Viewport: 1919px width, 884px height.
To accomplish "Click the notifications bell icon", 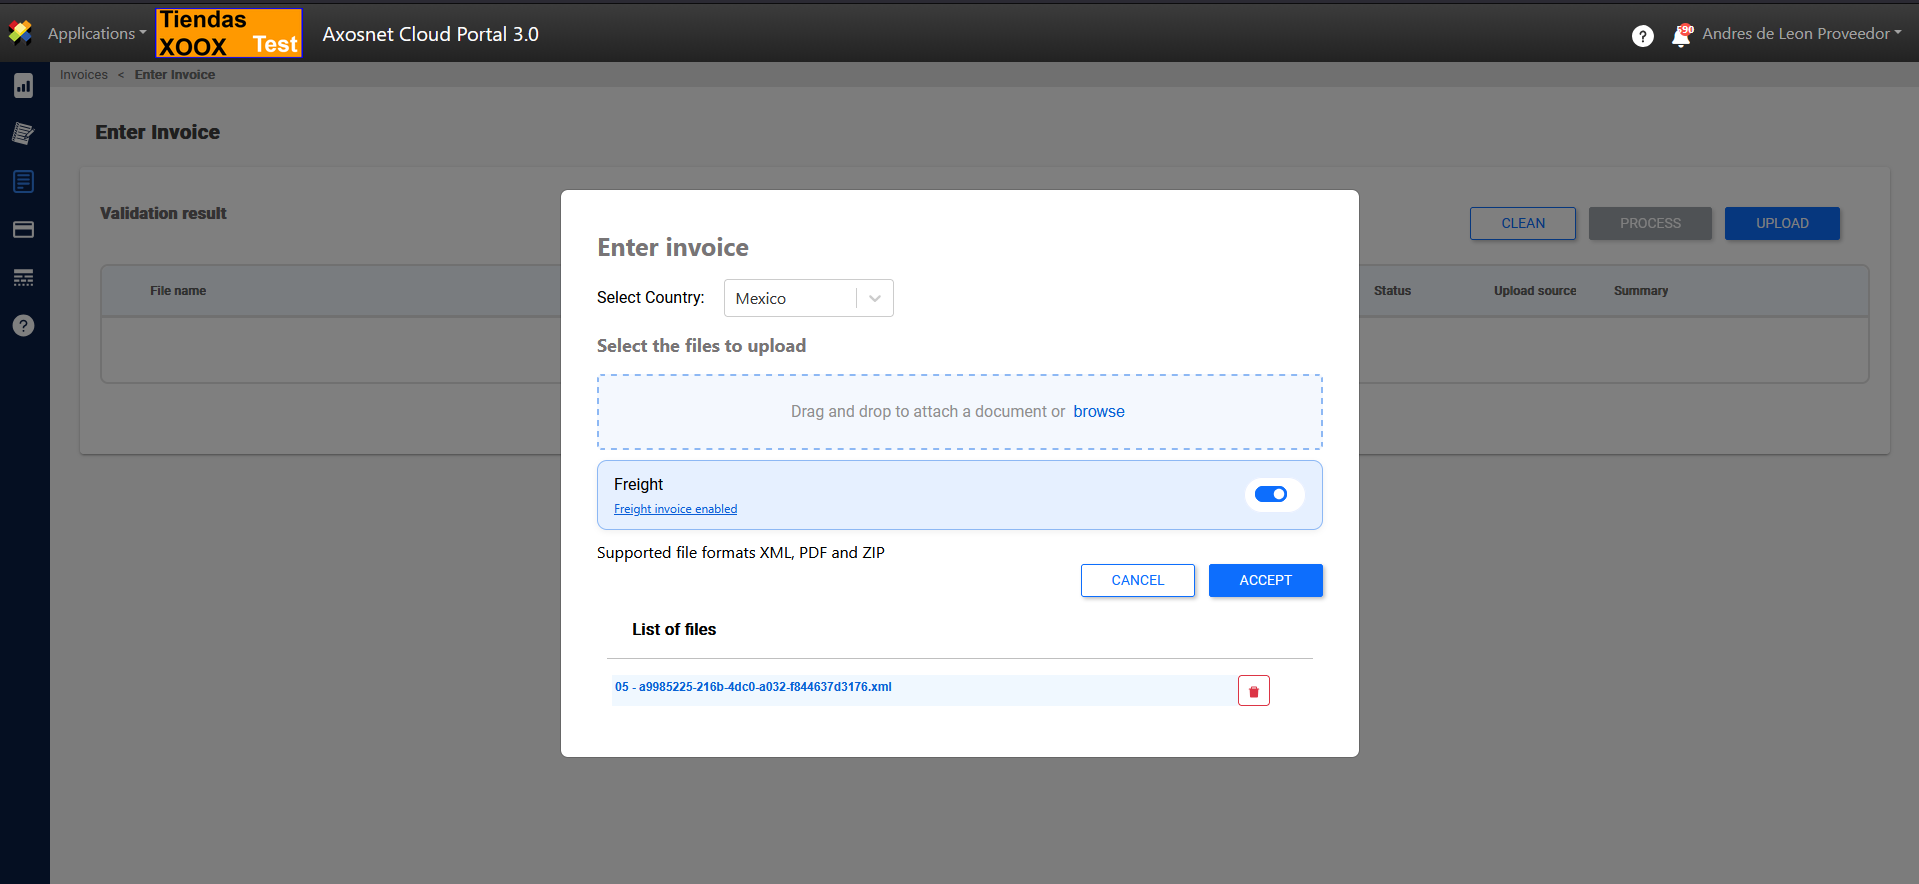I will click(1681, 36).
